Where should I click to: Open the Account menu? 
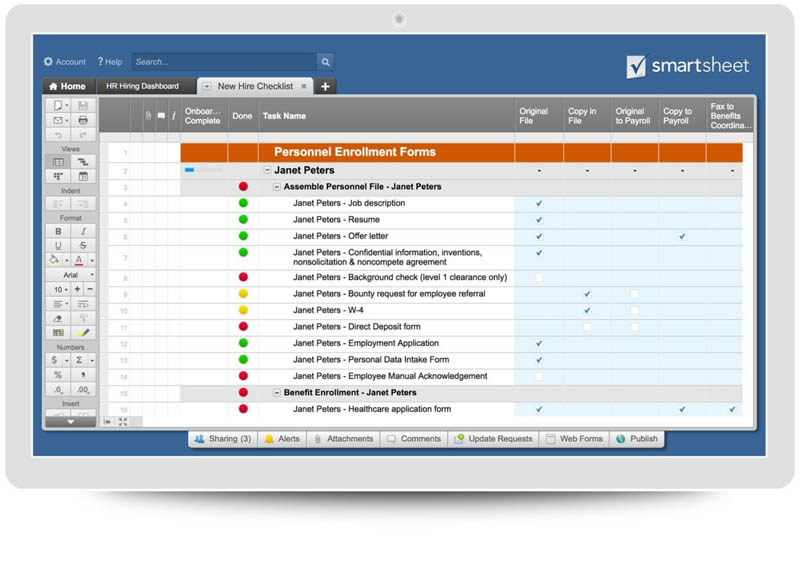pos(65,62)
